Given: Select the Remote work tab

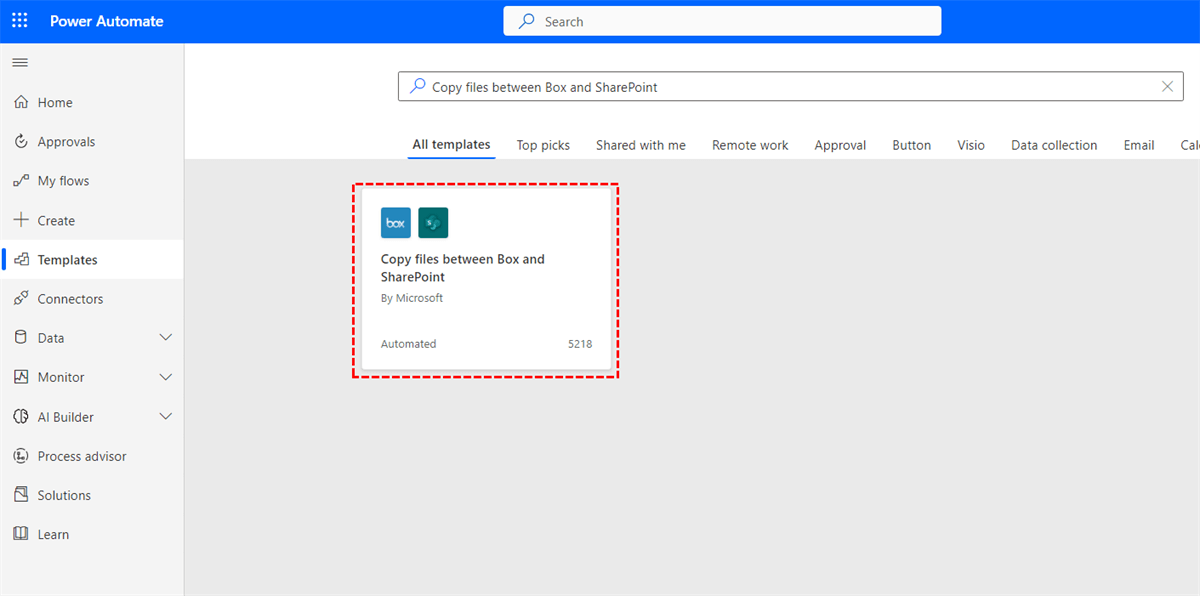Looking at the screenshot, I should pyautogui.click(x=750, y=145).
